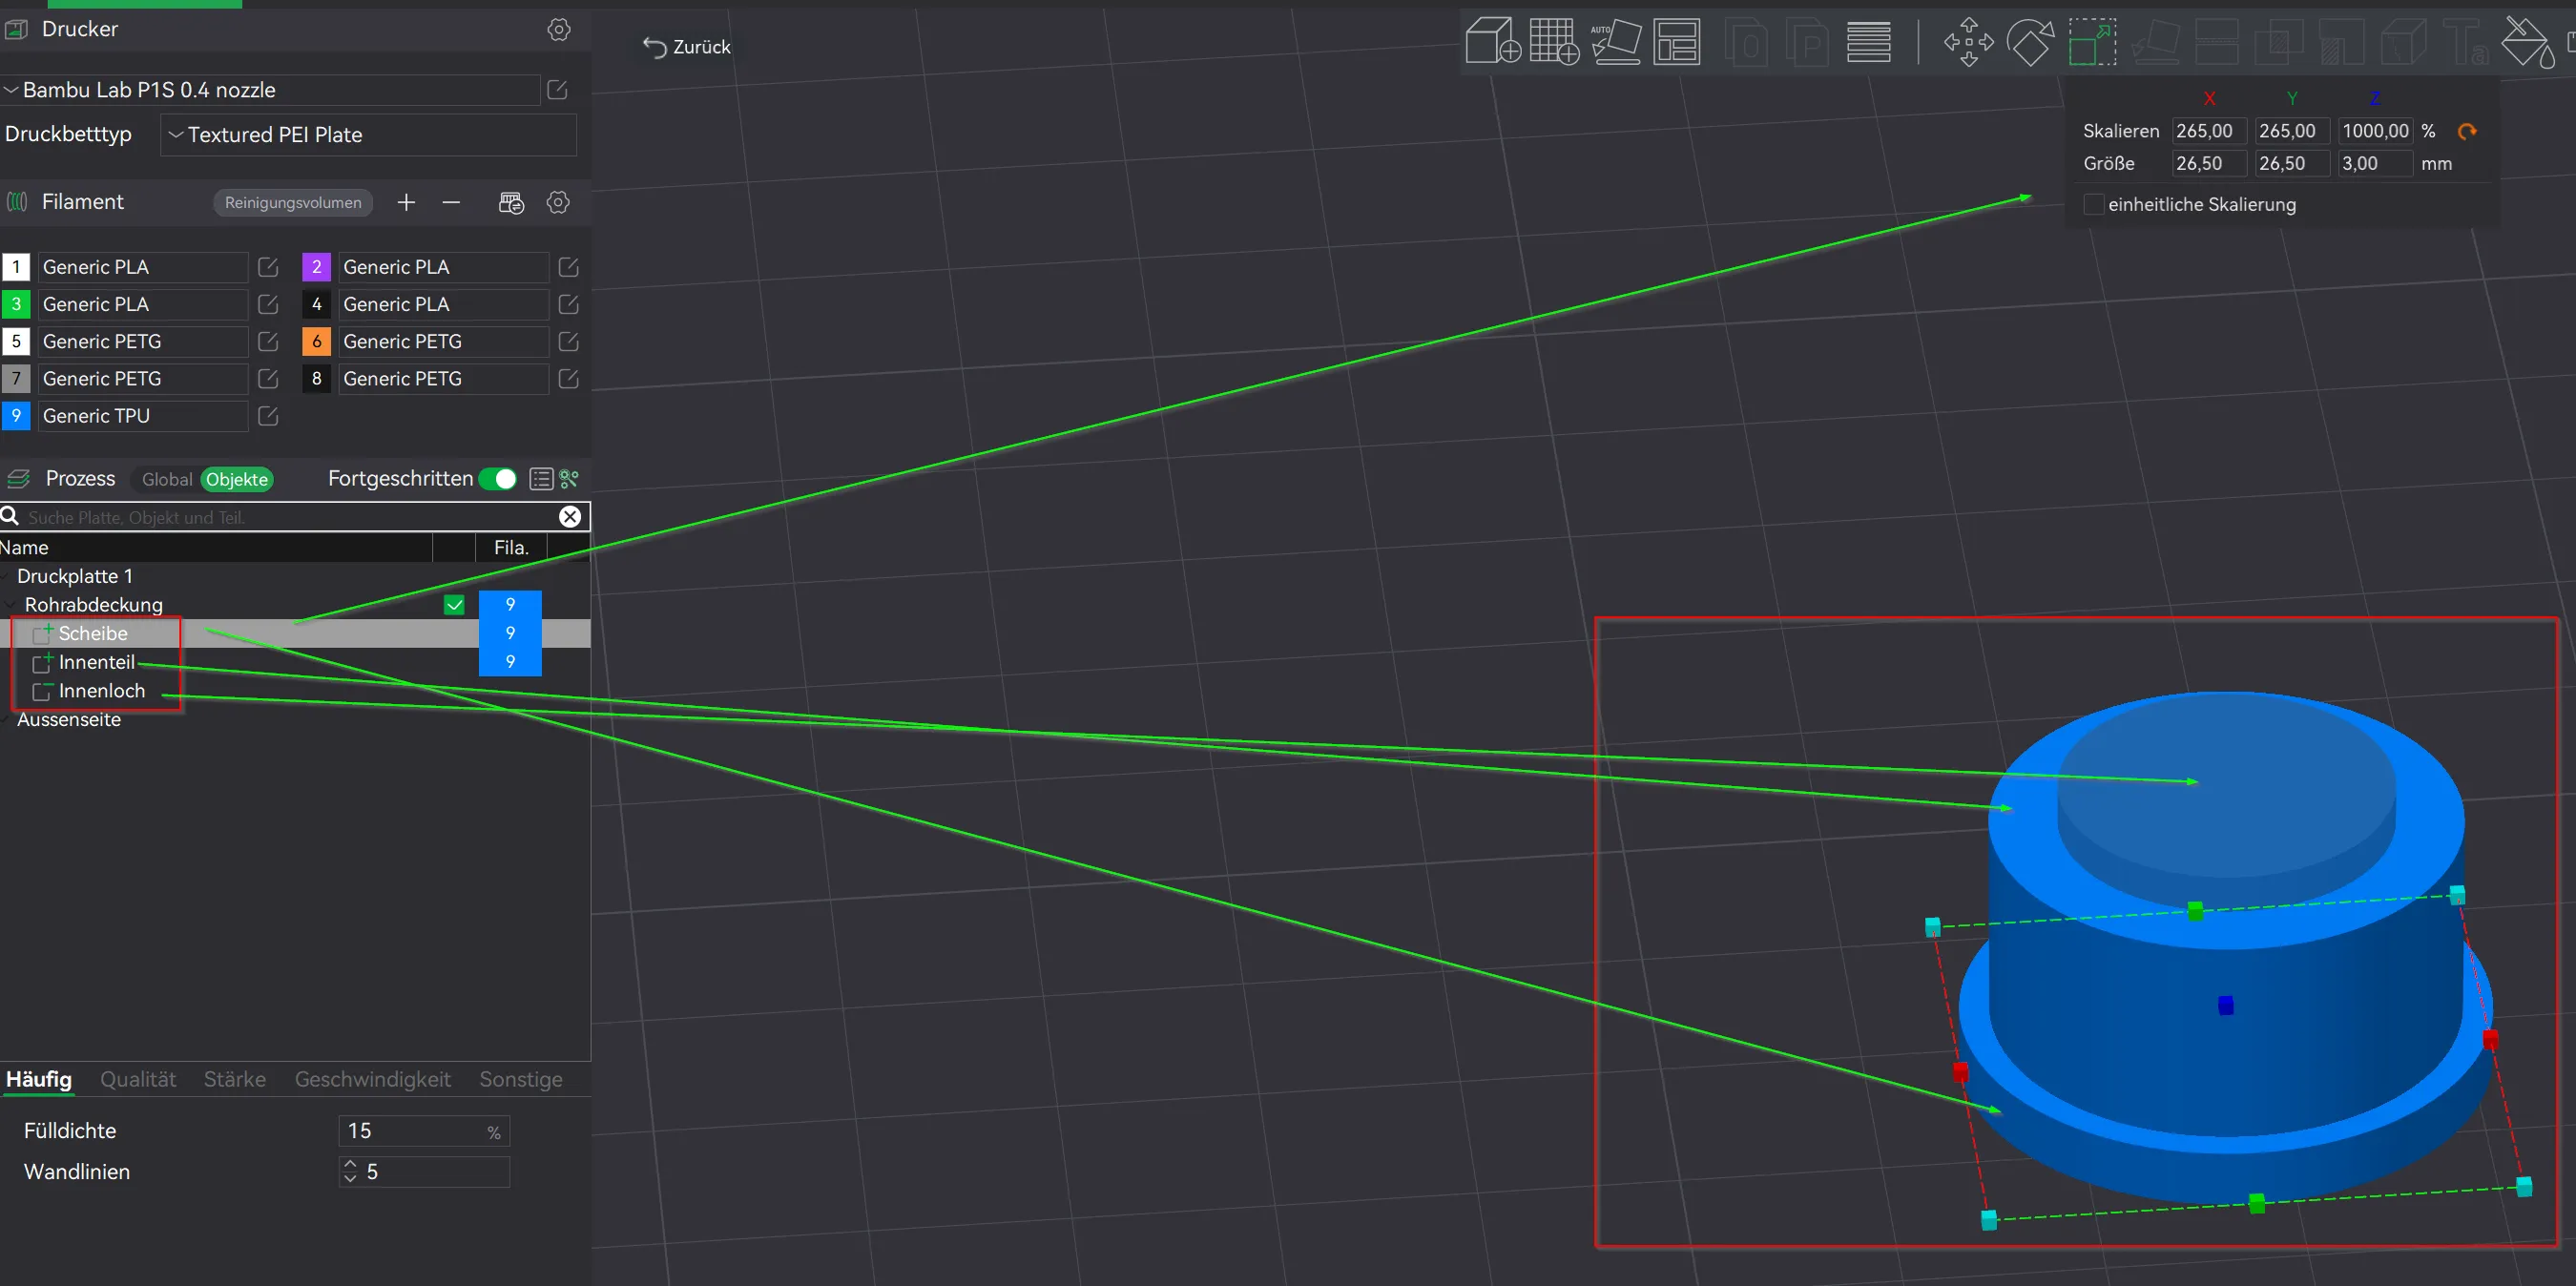Edit filament 8 Generic PETG preset

coord(568,378)
